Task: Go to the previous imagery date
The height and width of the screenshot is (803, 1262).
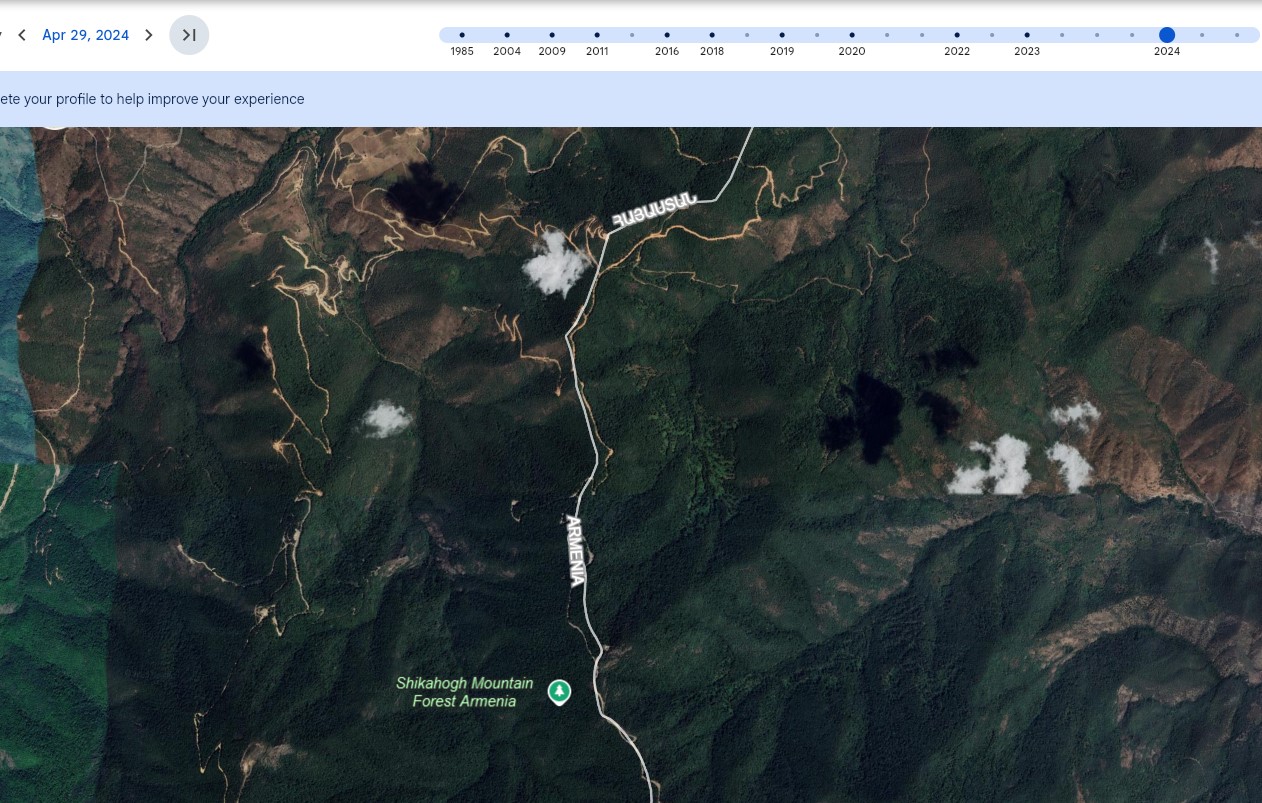Action: 22,35
